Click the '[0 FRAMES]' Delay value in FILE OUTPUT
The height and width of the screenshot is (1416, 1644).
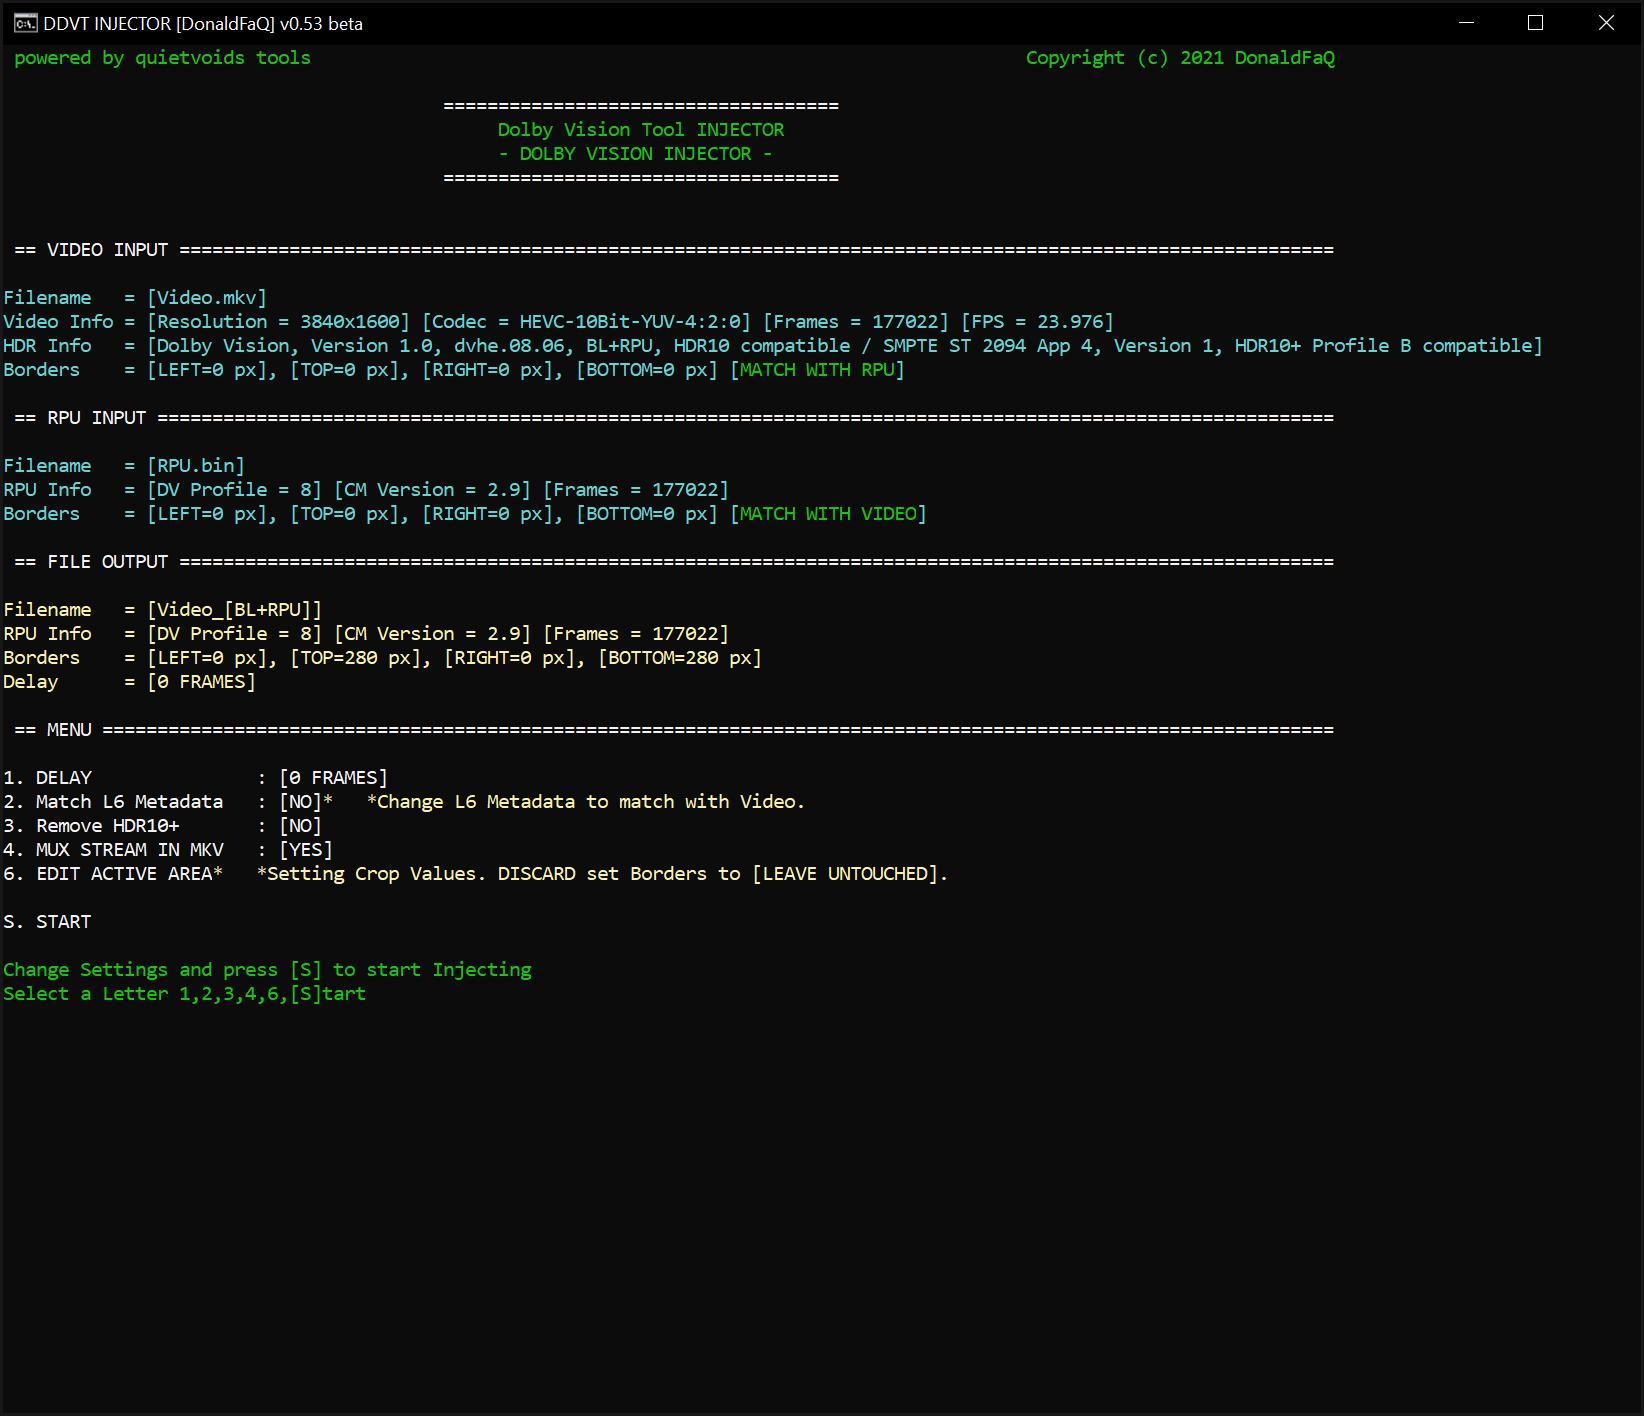(201, 682)
